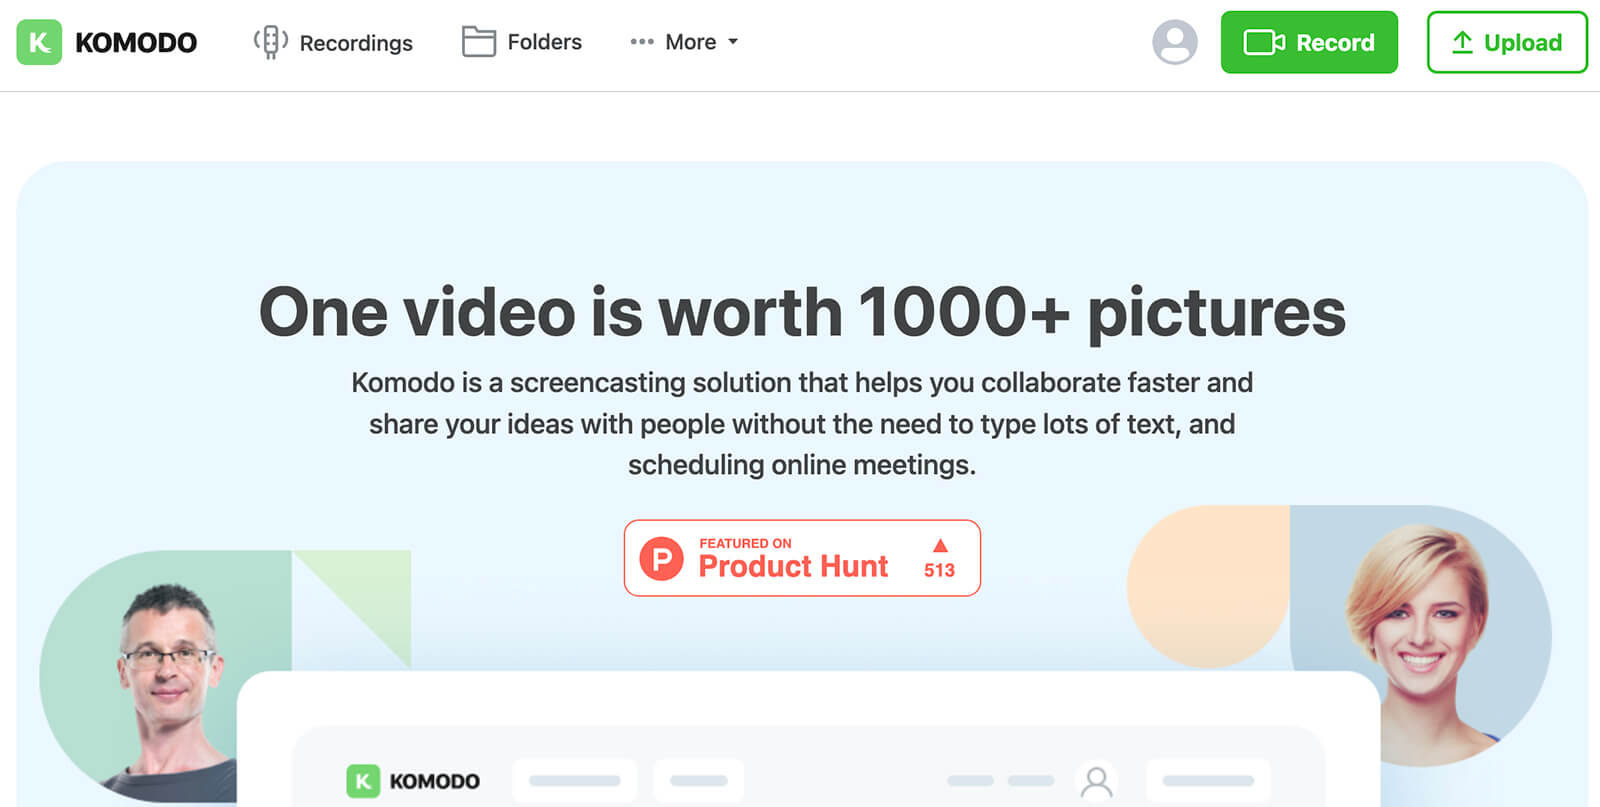Click the green Komodo K logo icon
The height and width of the screenshot is (807, 1600).
(x=39, y=42)
